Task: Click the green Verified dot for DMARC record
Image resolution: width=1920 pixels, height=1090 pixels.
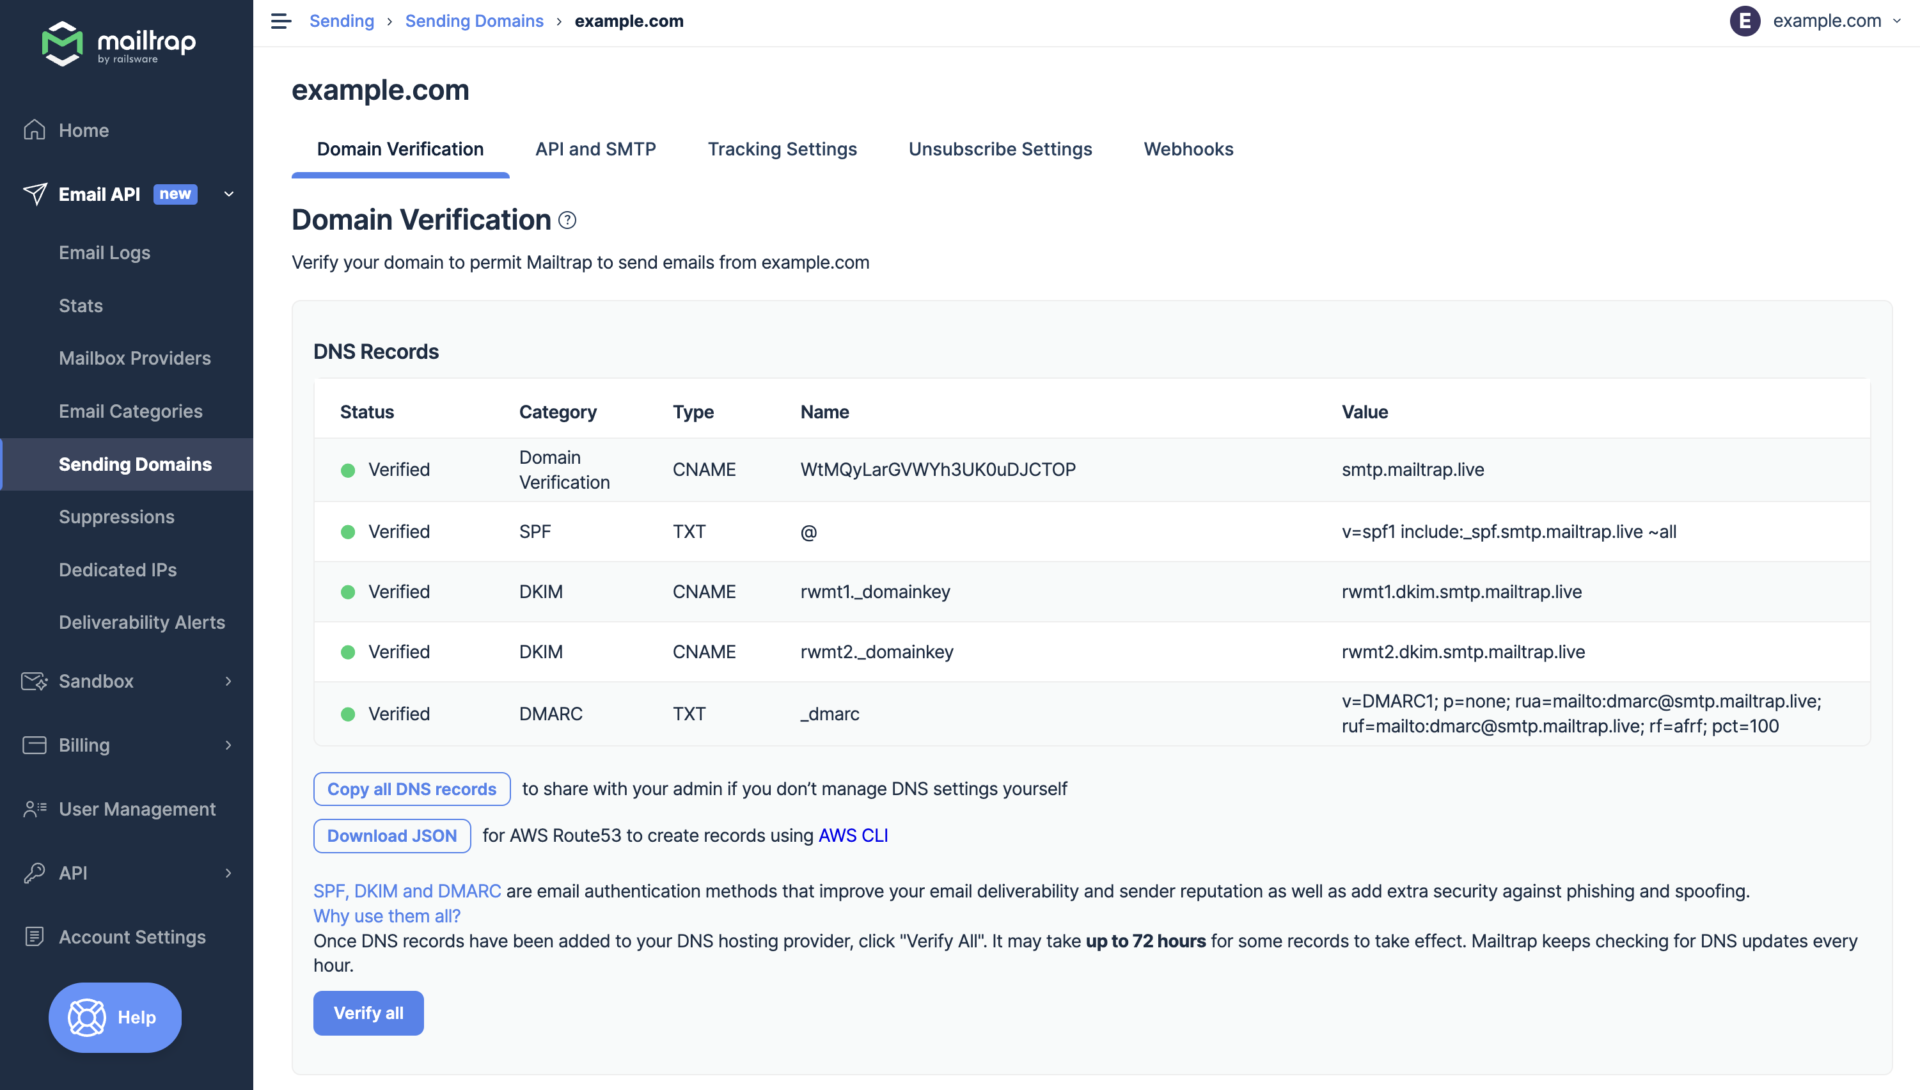Action: pyautogui.click(x=348, y=713)
